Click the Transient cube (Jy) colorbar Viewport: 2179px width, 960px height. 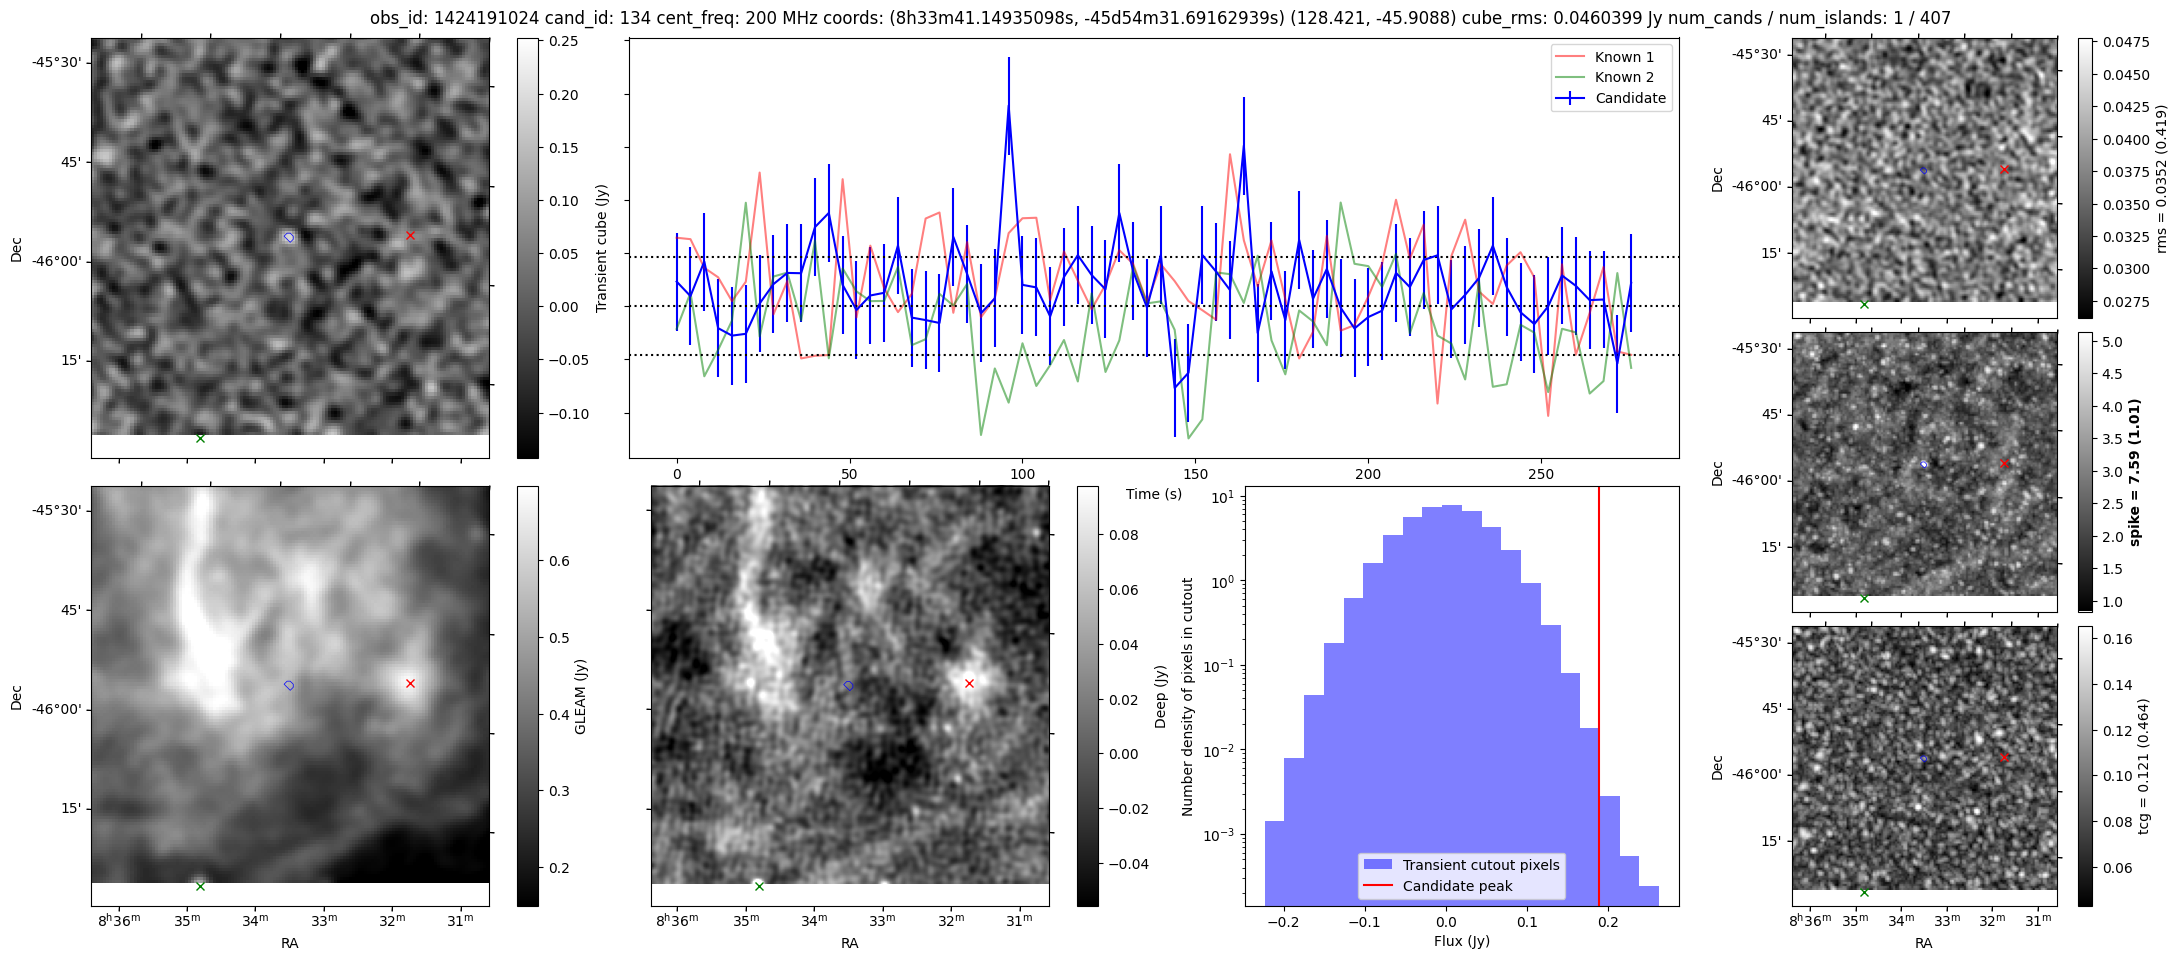(528, 248)
